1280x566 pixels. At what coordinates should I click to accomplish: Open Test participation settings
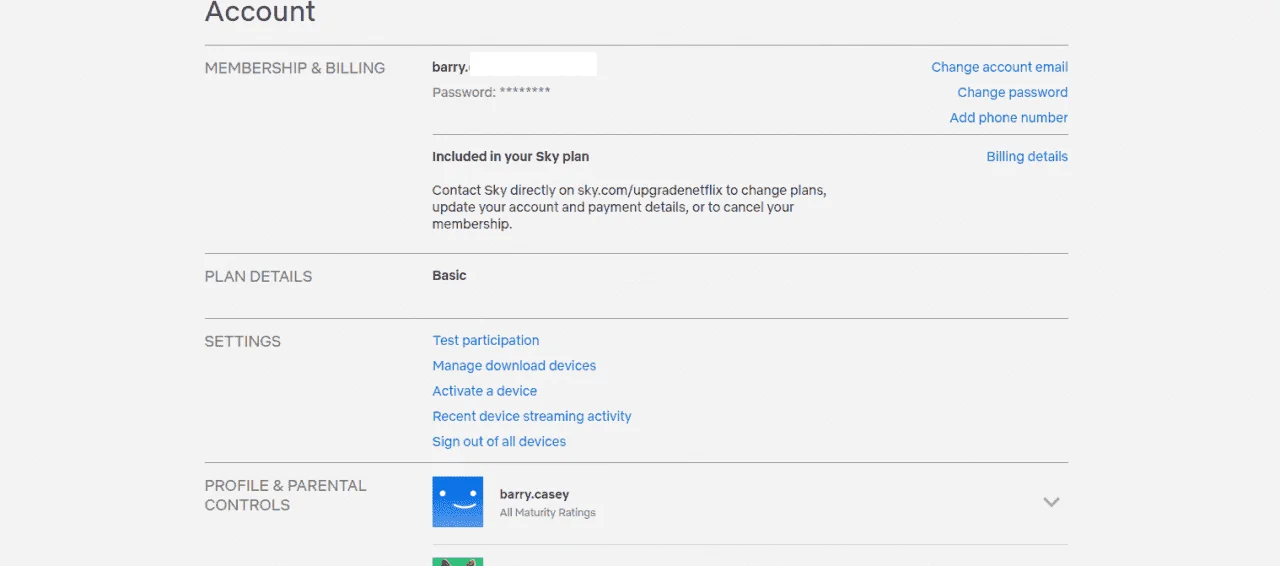(x=485, y=340)
